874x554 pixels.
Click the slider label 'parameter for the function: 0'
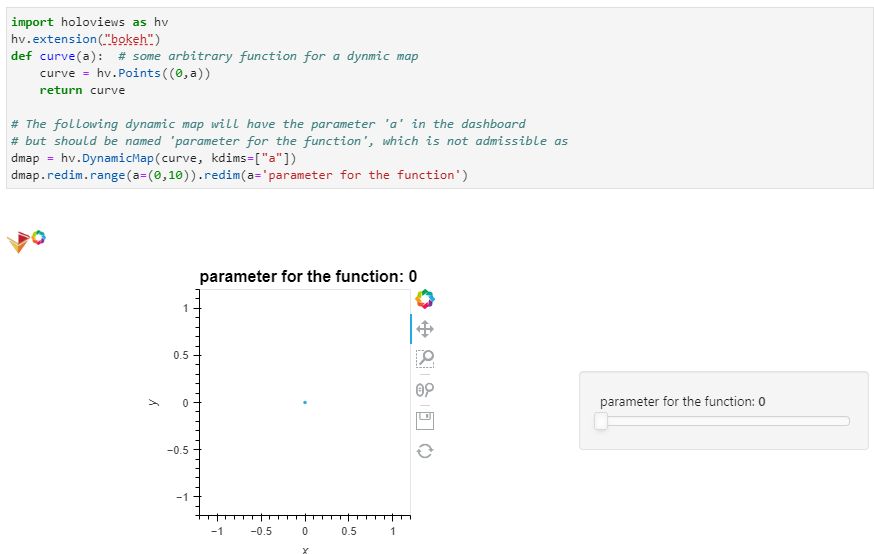pos(682,401)
